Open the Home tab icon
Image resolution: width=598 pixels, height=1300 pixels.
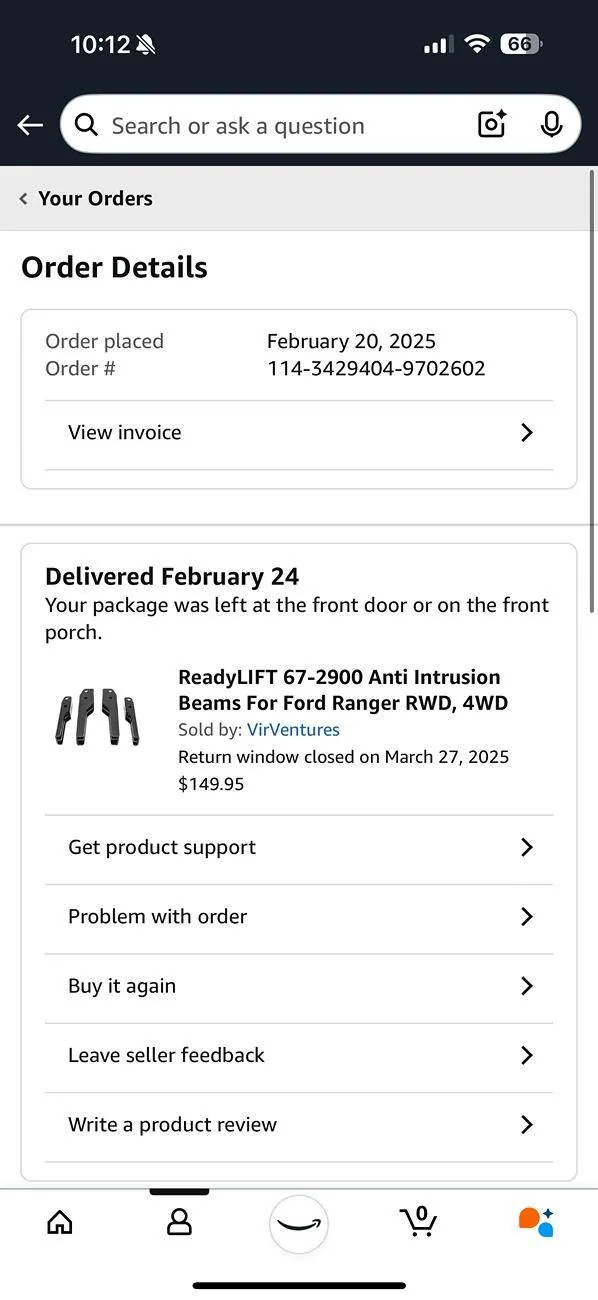pyautogui.click(x=59, y=1221)
